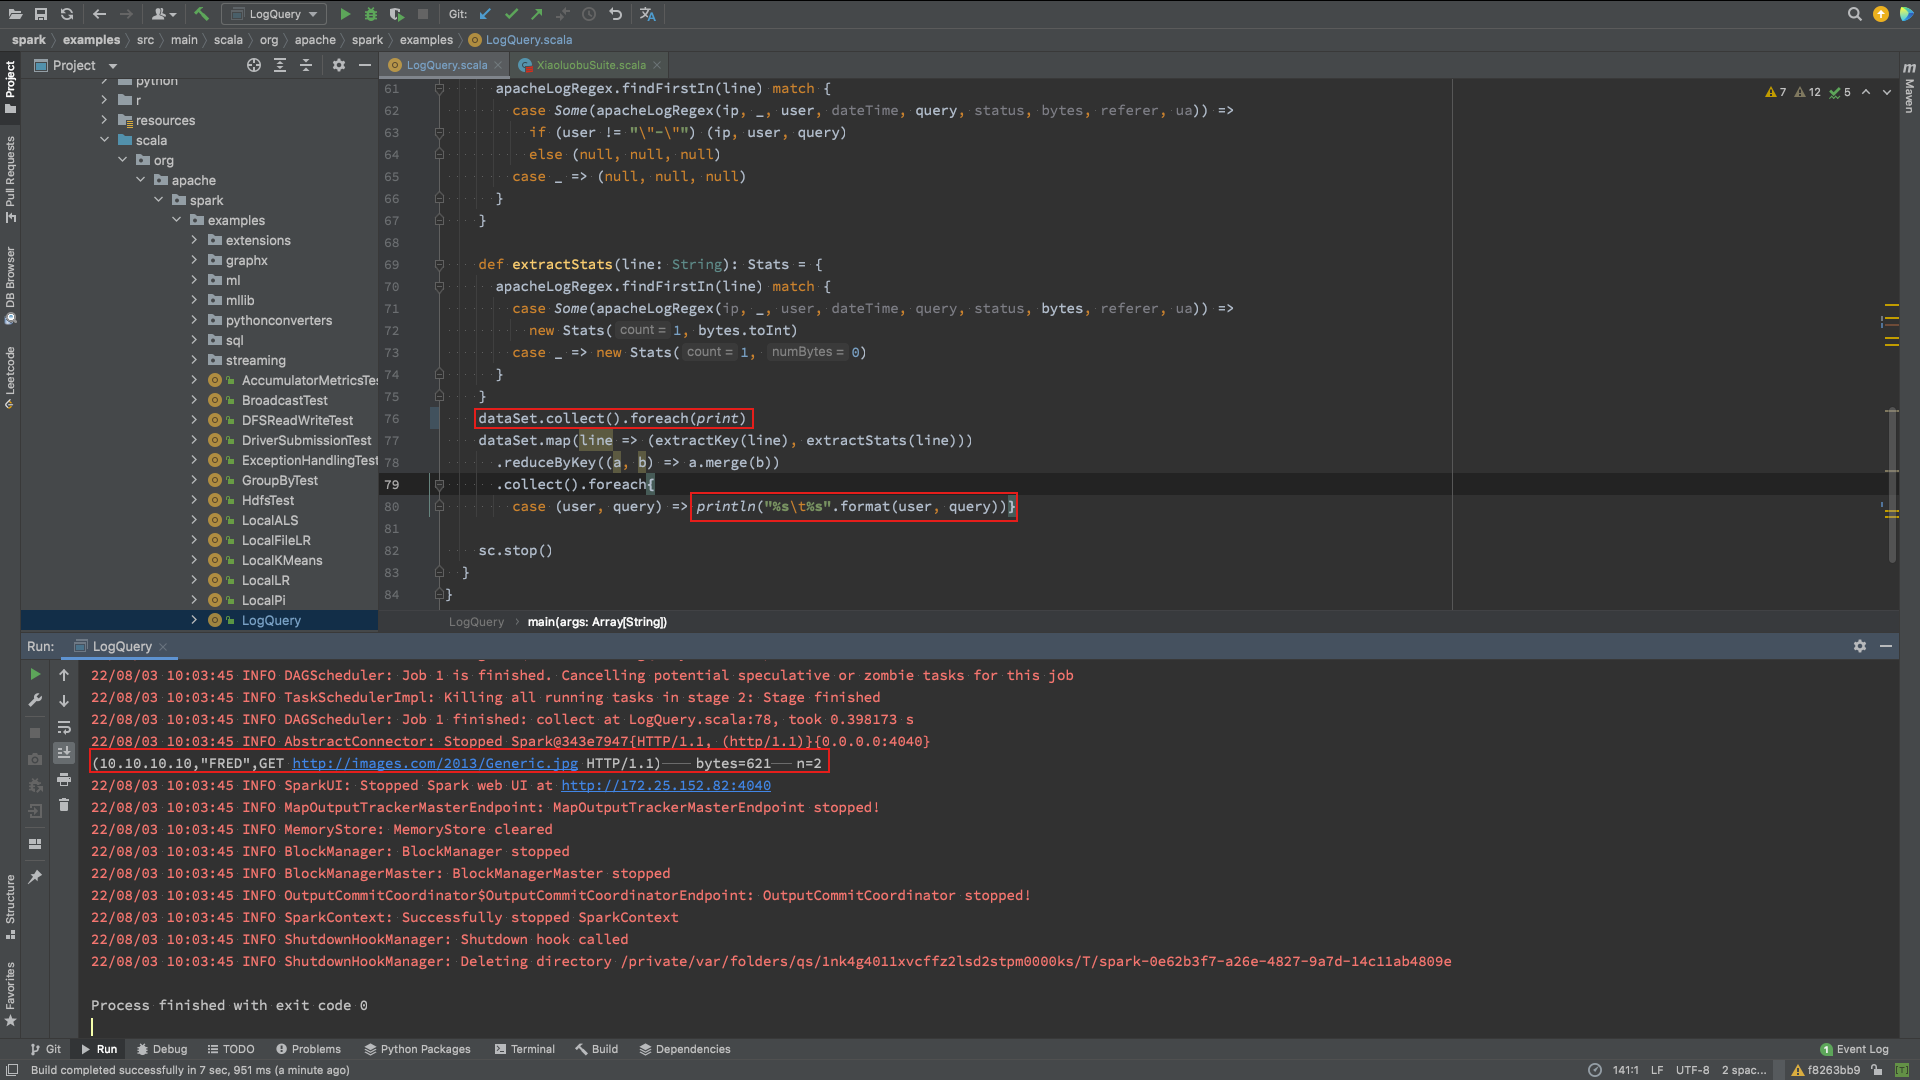Rerun LogQuery from Run panel play icon

pos(35,675)
